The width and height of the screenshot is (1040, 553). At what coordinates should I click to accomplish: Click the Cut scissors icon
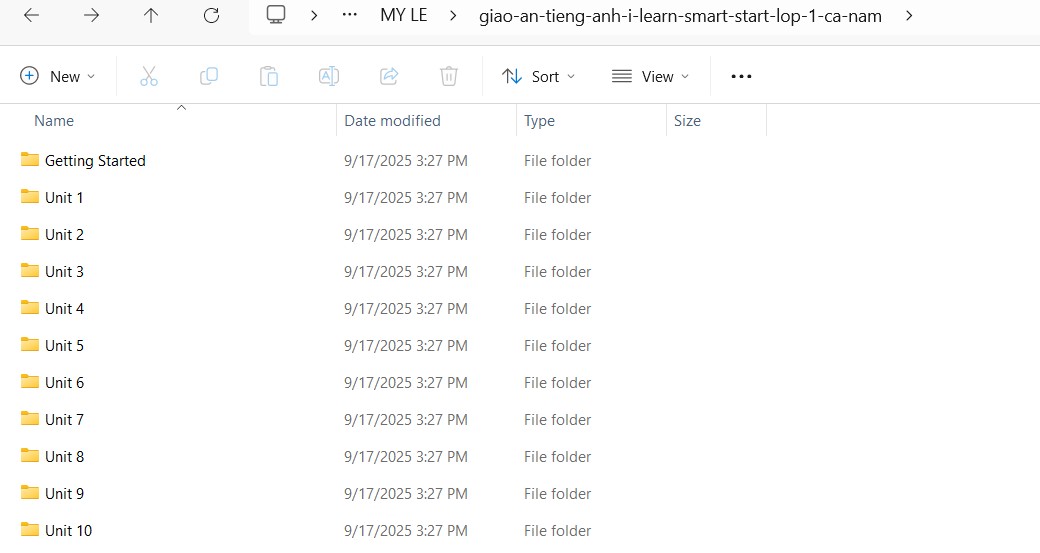(149, 76)
